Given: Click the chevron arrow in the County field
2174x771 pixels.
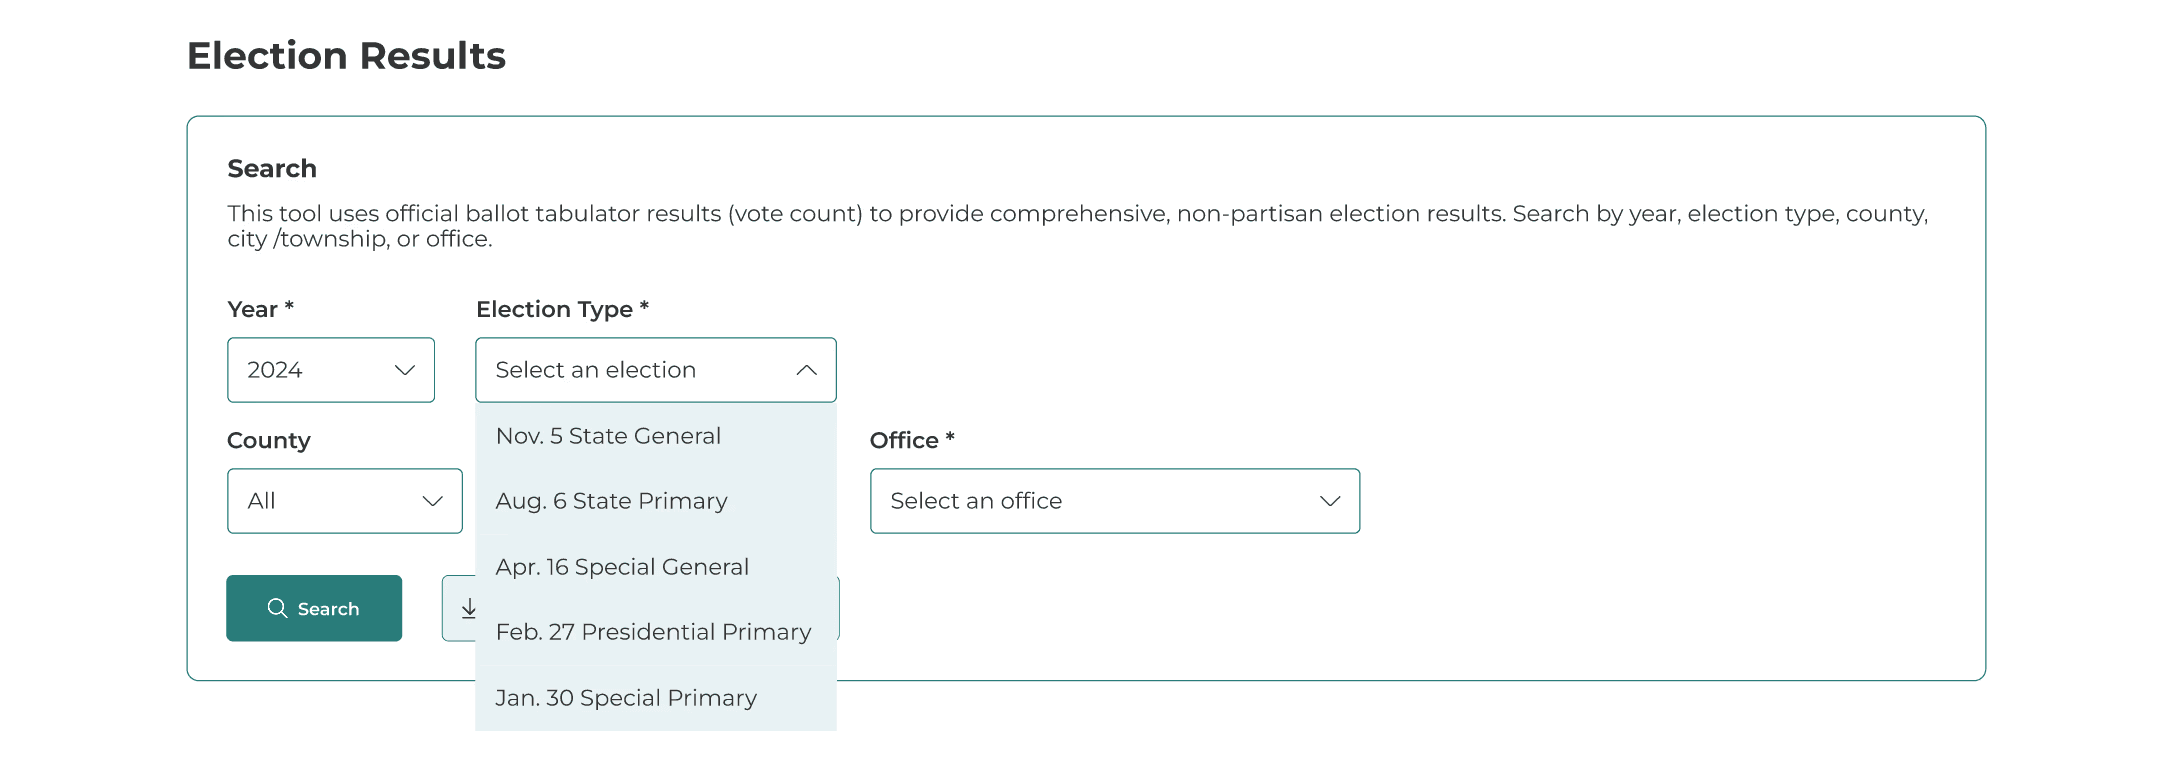Looking at the screenshot, I should click(432, 501).
